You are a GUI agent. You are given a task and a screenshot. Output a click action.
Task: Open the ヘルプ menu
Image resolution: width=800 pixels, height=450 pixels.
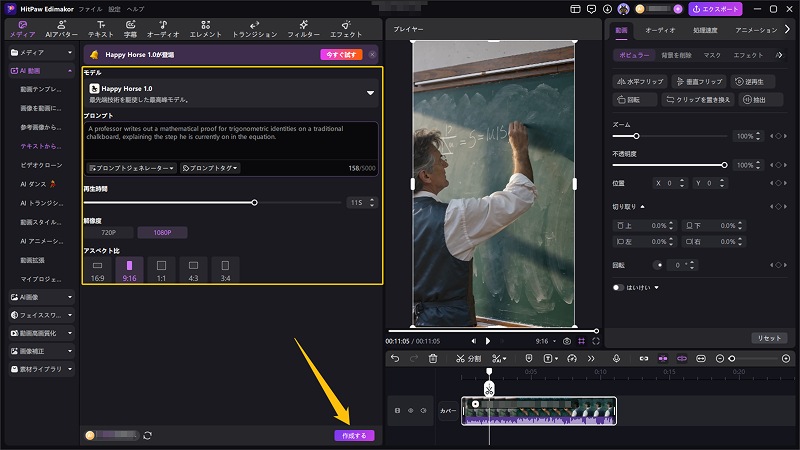click(135, 9)
